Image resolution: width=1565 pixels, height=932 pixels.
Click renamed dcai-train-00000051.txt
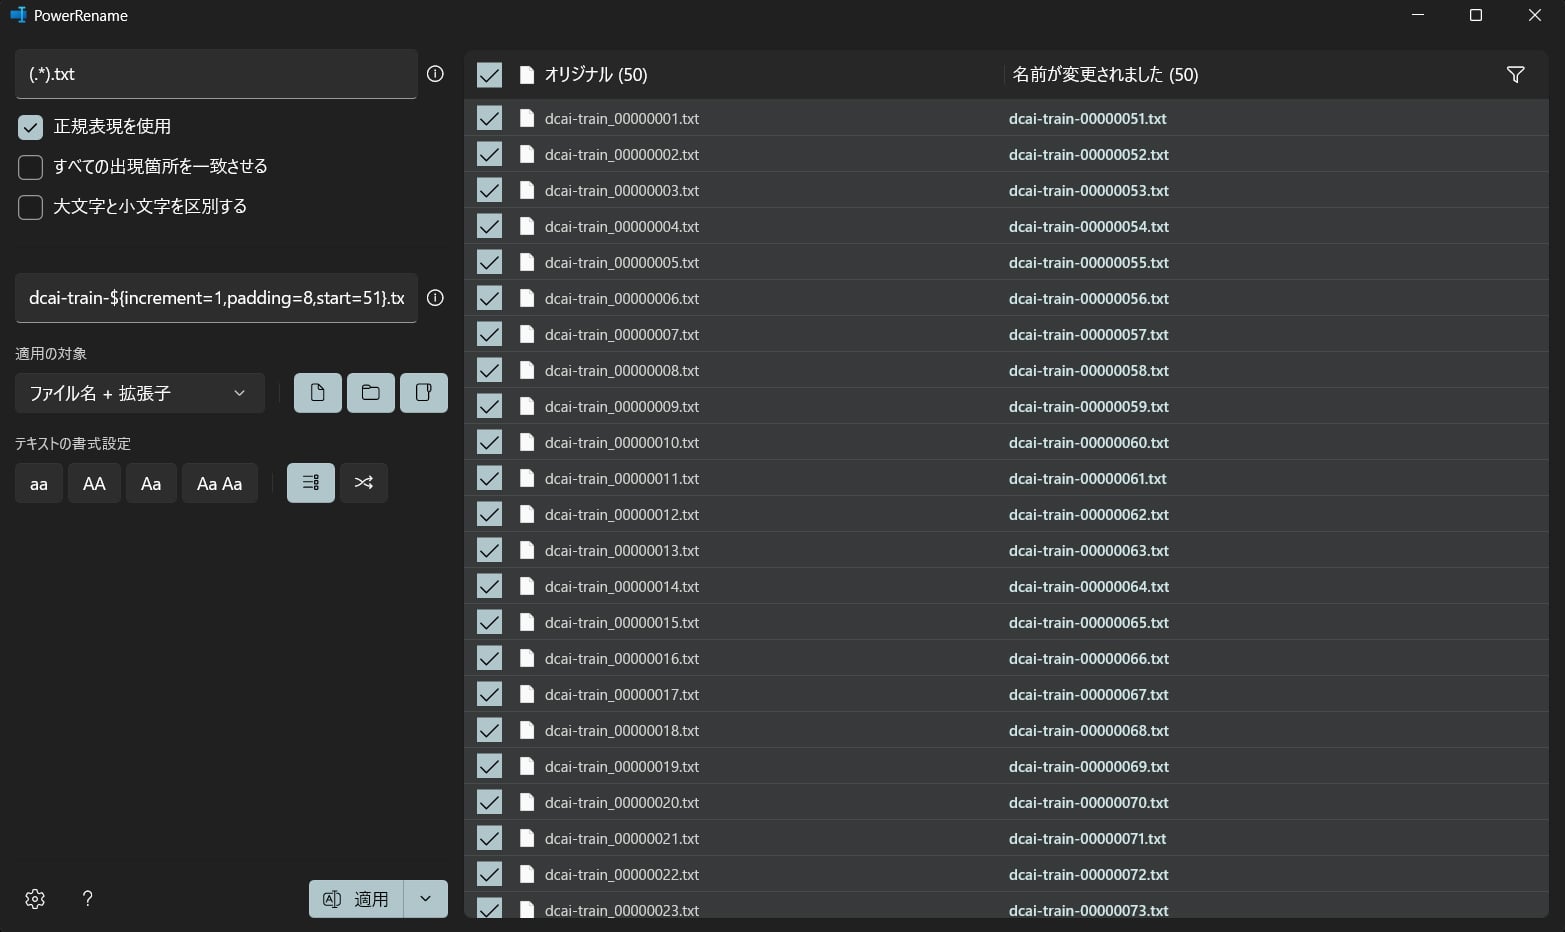point(1088,118)
